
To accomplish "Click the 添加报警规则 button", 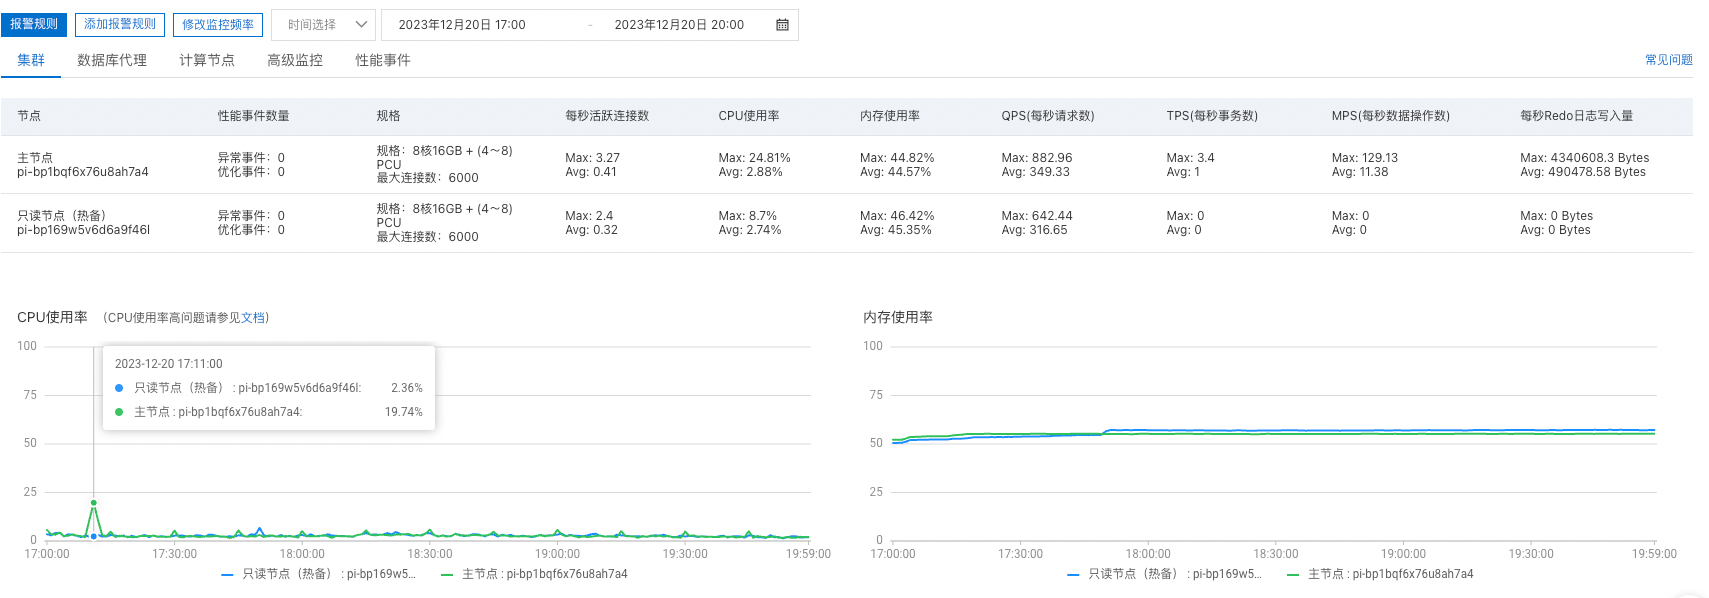I will coord(120,24).
